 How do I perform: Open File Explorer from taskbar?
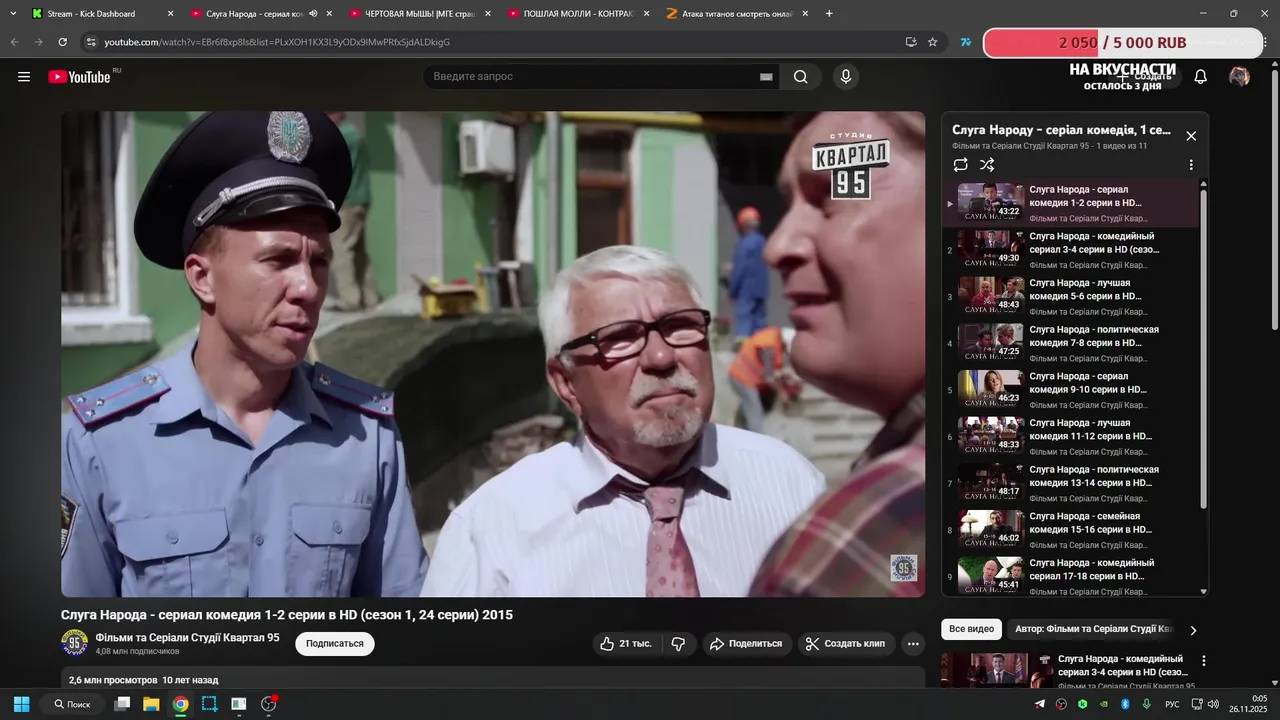click(151, 704)
